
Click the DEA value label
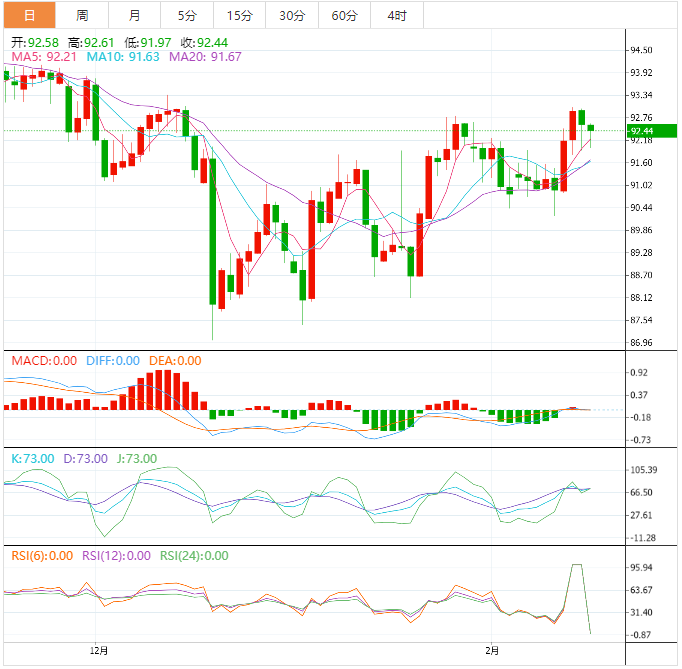coord(174,361)
